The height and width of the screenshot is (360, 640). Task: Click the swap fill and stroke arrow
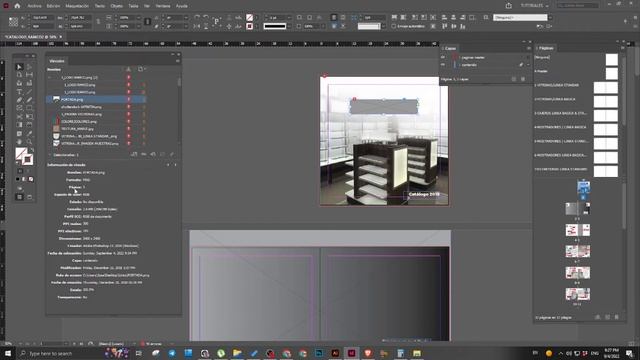click(32, 150)
